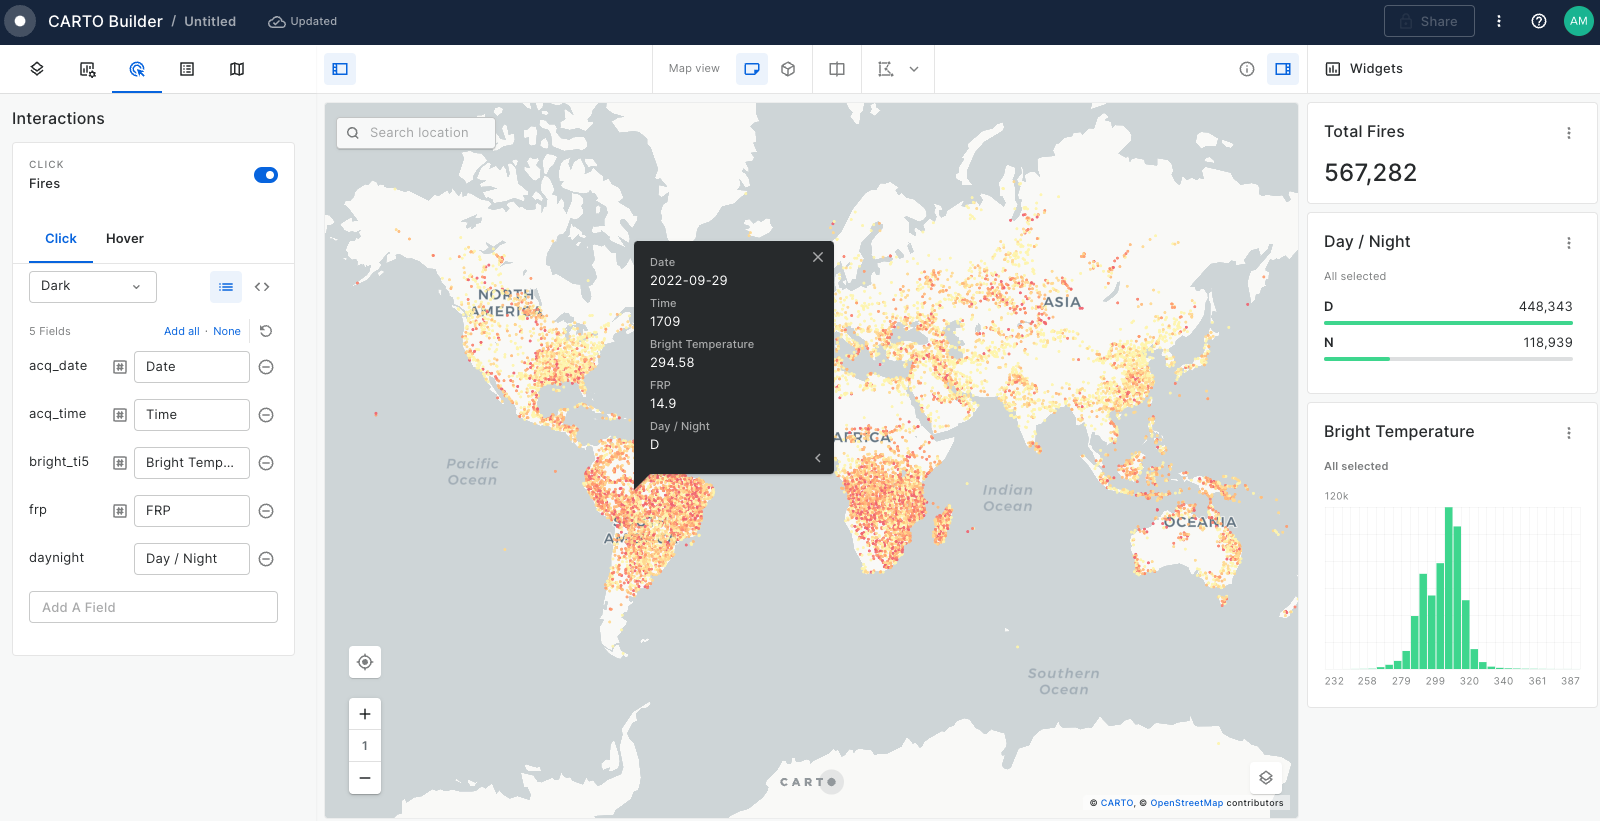Click the Search location input field
1600x821 pixels.
(x=418, y=133)
